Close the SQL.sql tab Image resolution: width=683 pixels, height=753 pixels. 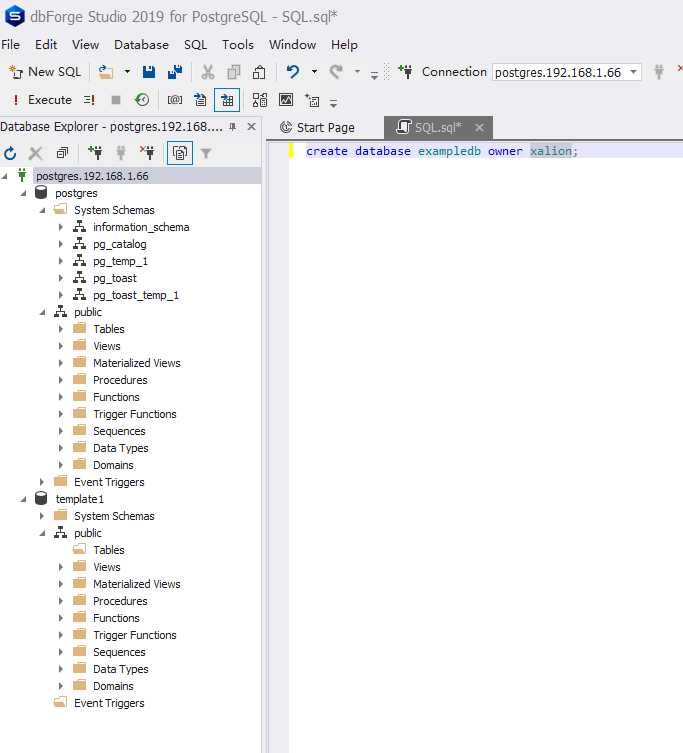coord(479,127)
